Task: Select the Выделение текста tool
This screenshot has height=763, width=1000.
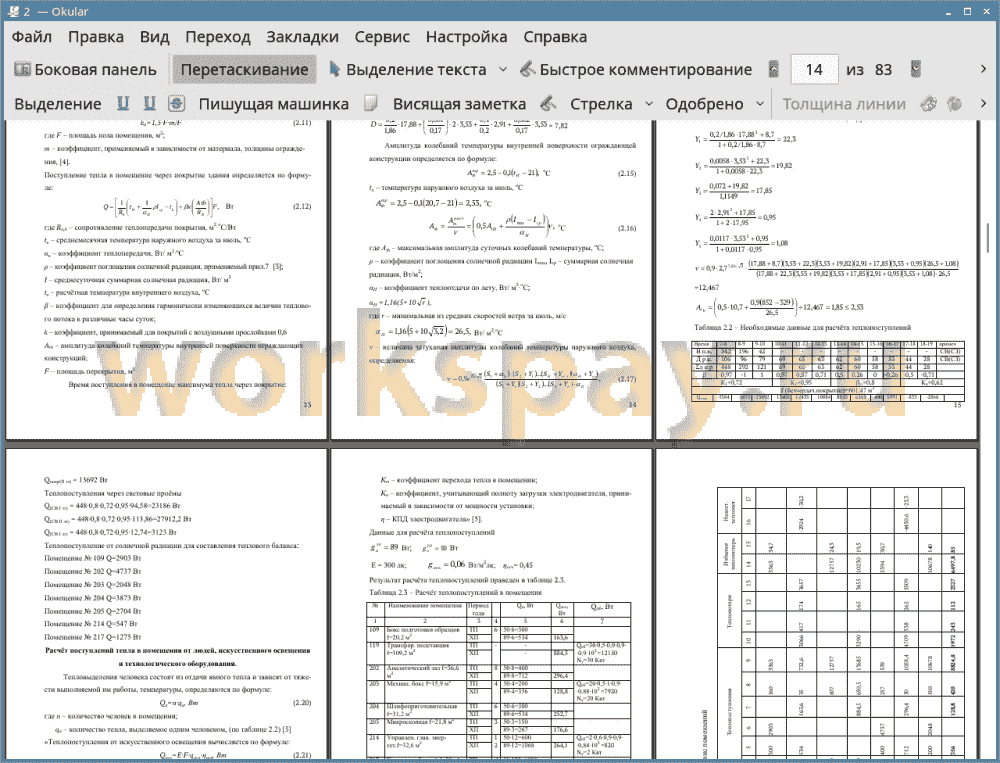Action: click(407, 70)
